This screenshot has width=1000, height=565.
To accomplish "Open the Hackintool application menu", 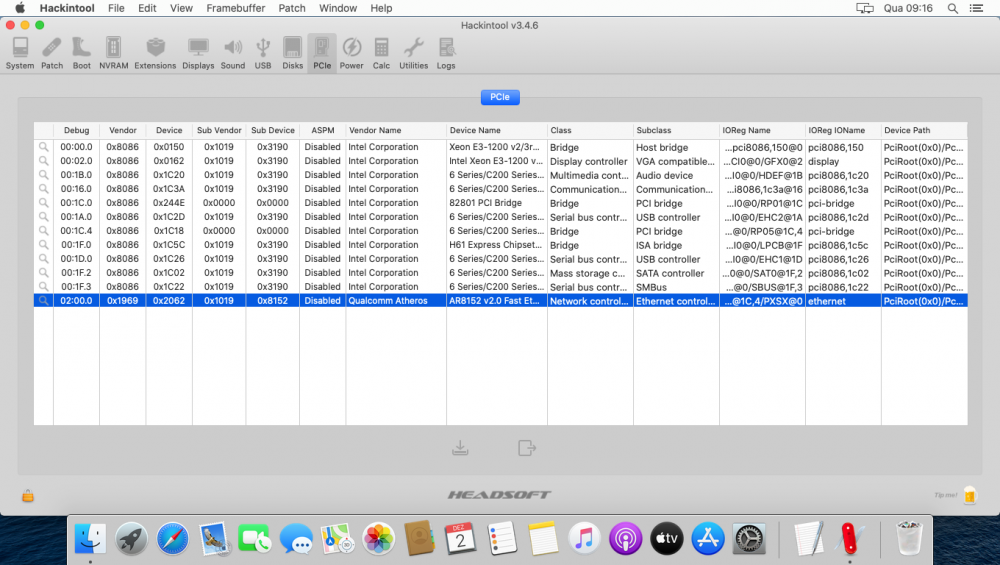I will coord(67,8).
